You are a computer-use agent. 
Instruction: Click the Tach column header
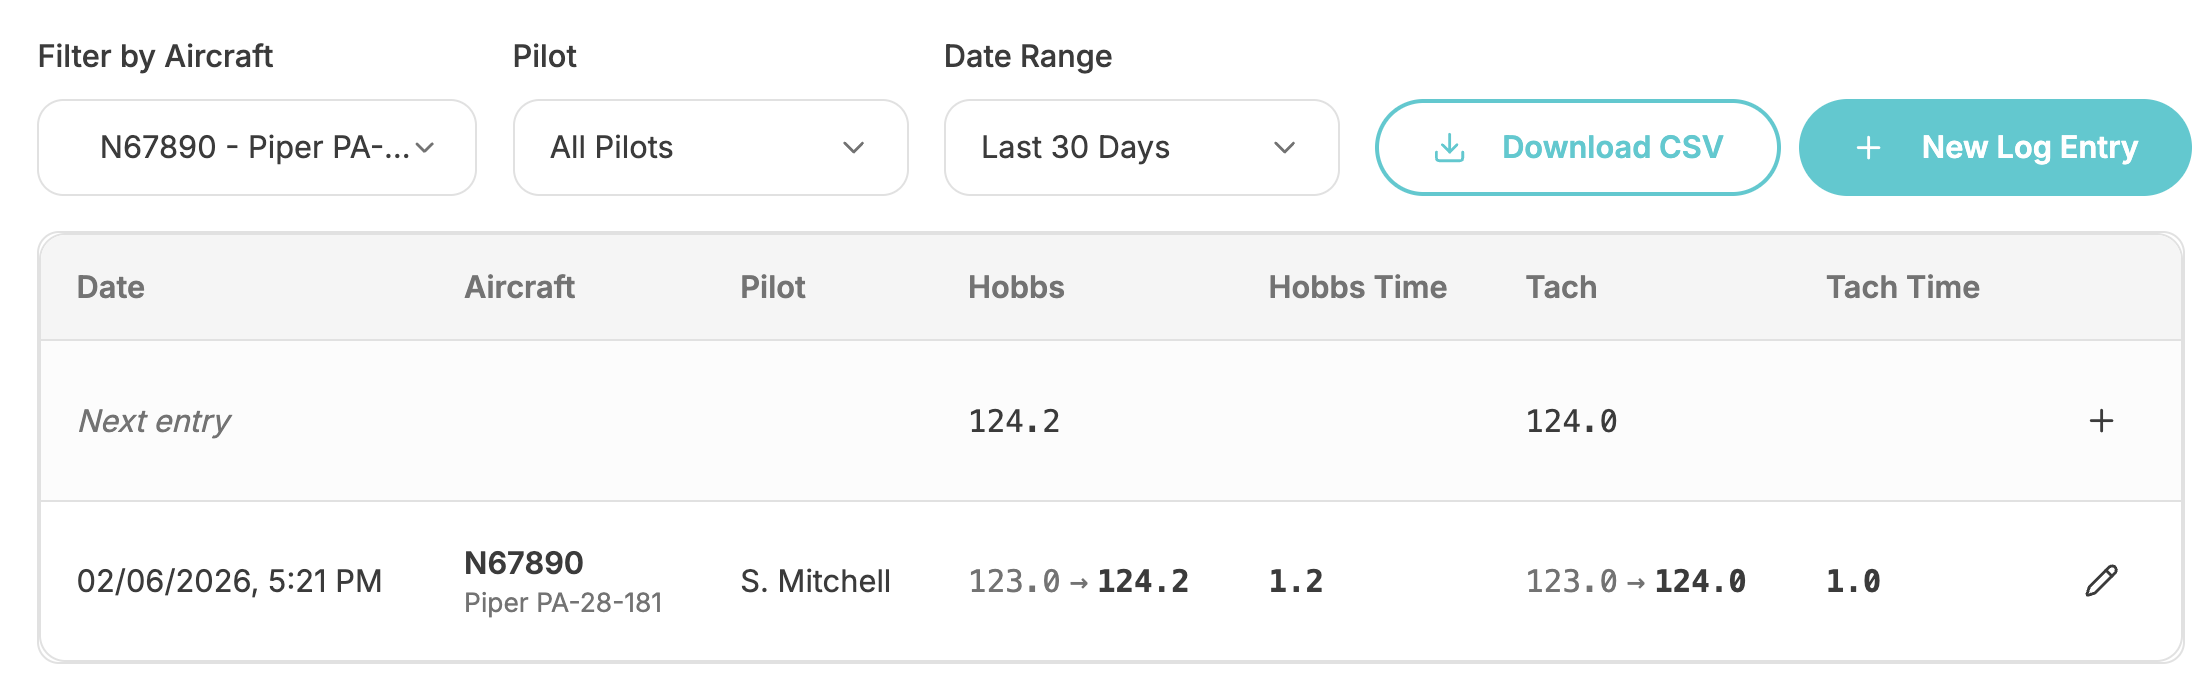coord(1561,288)
